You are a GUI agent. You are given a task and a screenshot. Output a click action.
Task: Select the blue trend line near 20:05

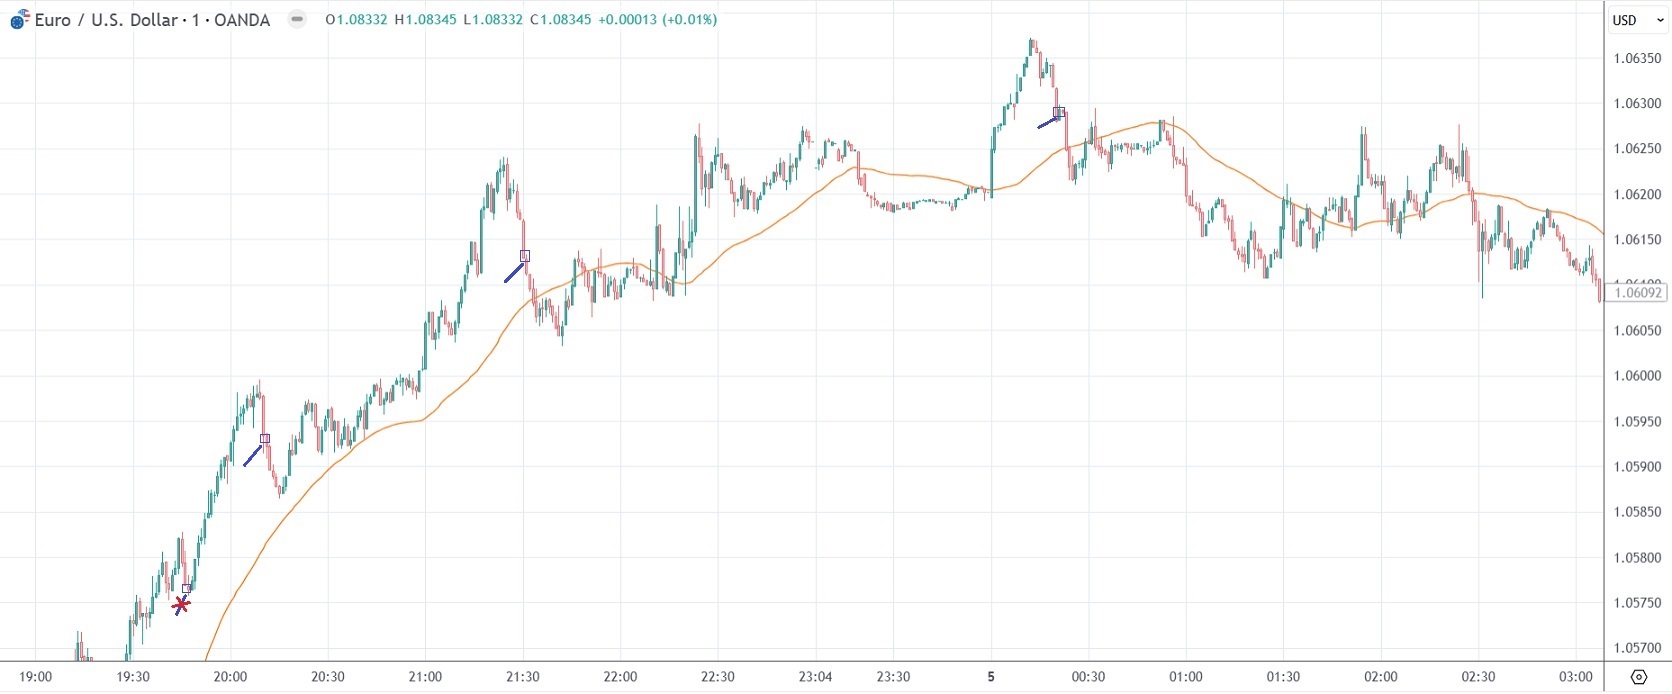[252, 456]
